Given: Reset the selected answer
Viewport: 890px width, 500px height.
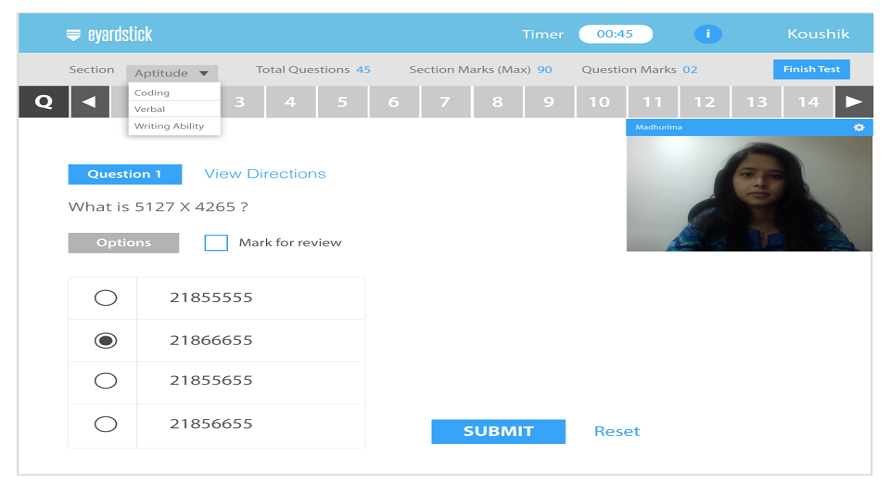Looking at the screenshot, I should [617, 431].
